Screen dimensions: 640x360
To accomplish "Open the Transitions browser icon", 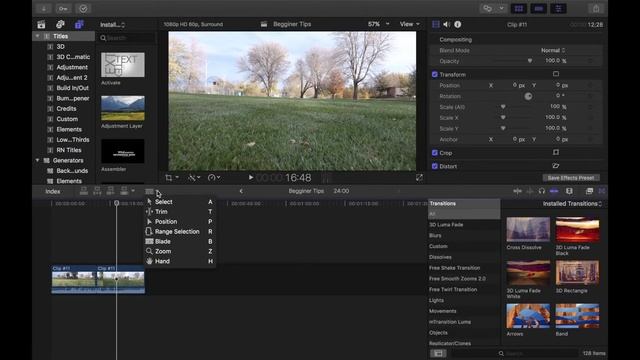I will (602, 191).
